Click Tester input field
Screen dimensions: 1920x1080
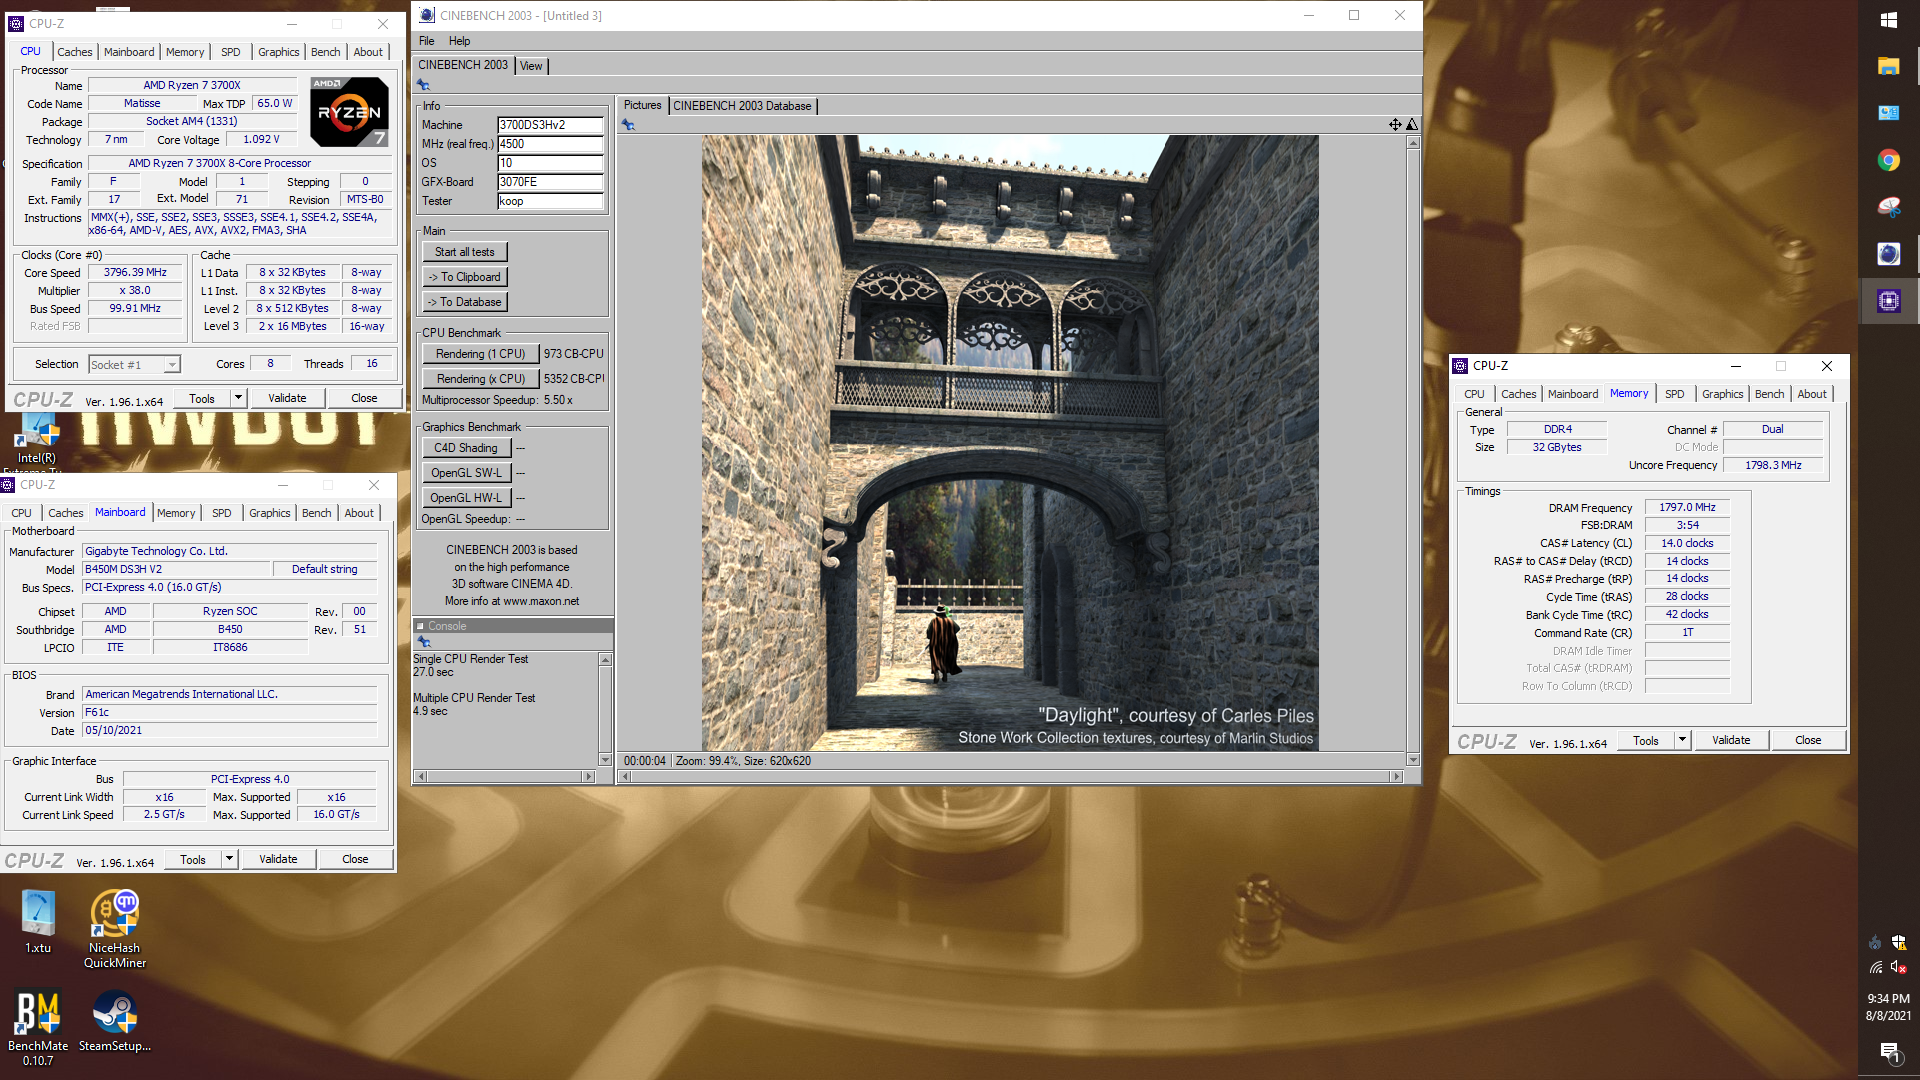(550, 201)
